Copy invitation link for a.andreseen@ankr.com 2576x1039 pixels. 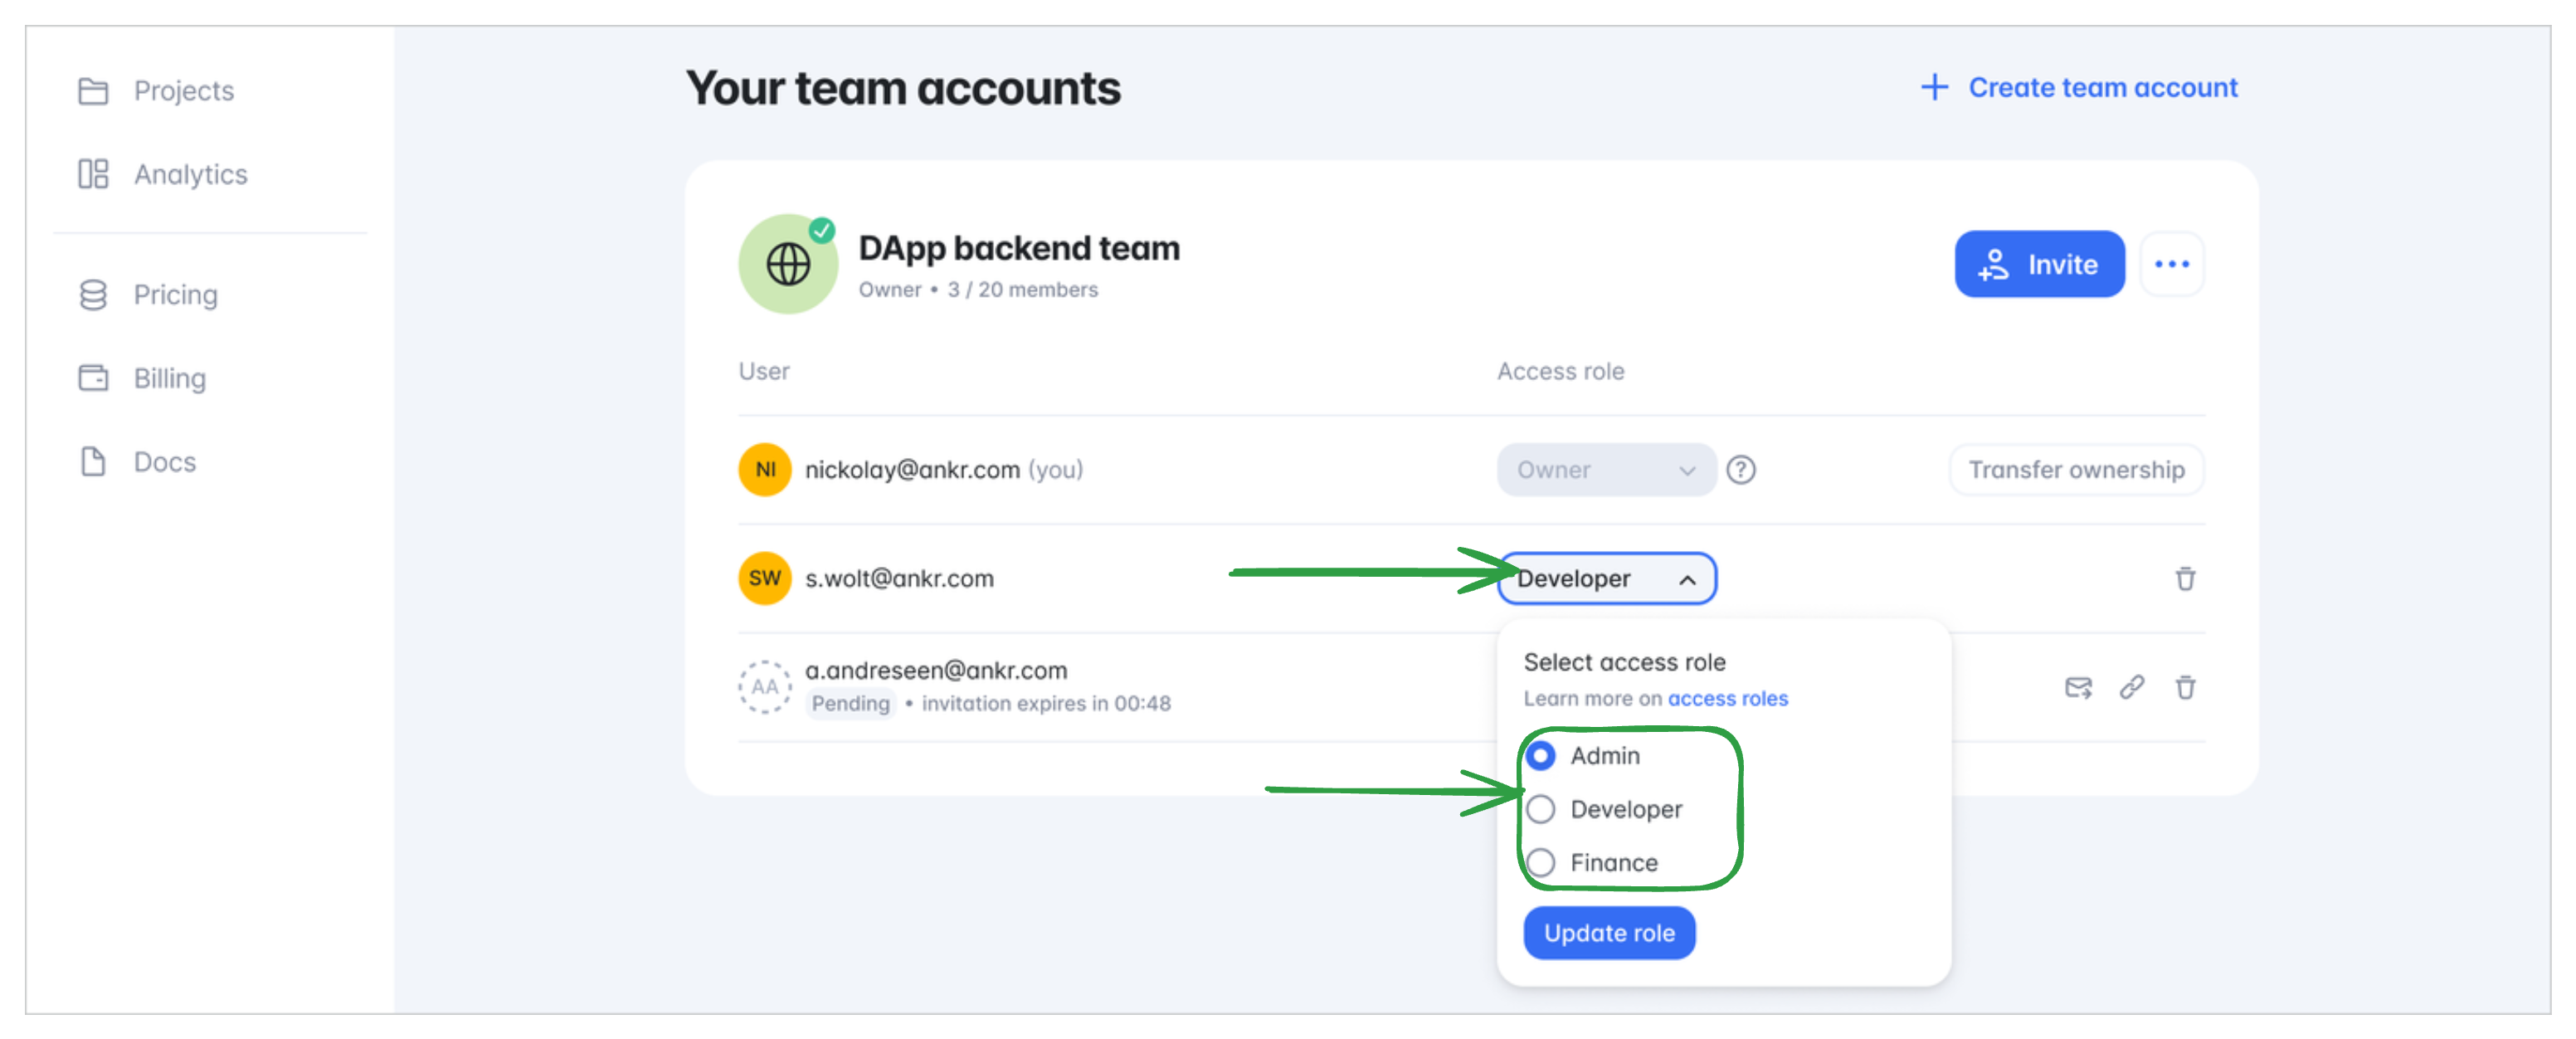click(x=2132, y=687)
